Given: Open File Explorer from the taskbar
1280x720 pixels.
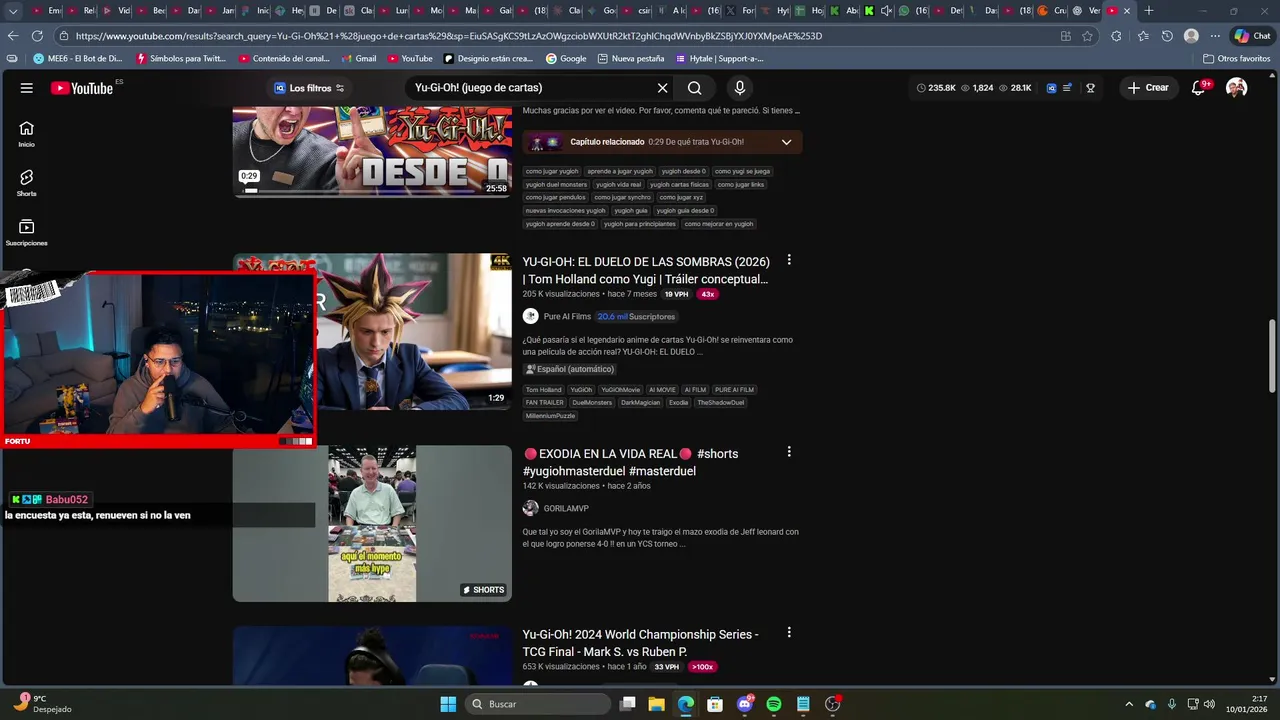Looking at the screenshot, I should pyautogui.click(x=656, y=704).
